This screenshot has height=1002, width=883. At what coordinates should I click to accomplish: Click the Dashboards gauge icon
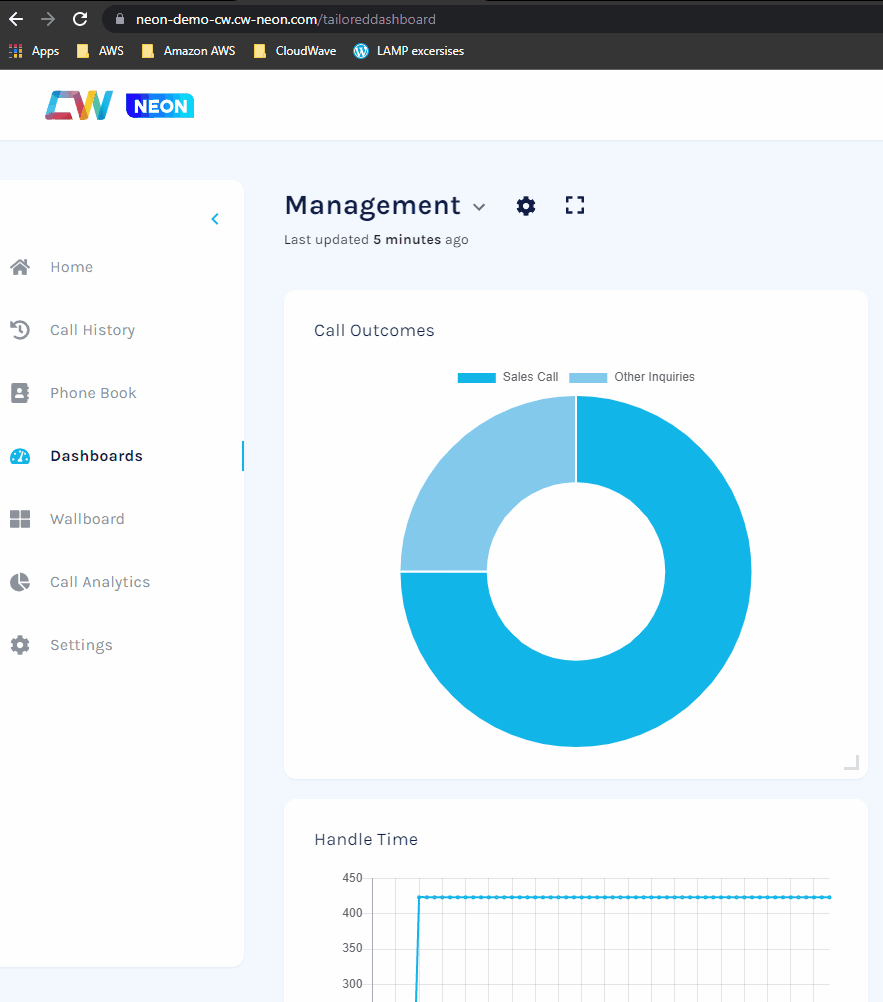(x=19, y=456)
